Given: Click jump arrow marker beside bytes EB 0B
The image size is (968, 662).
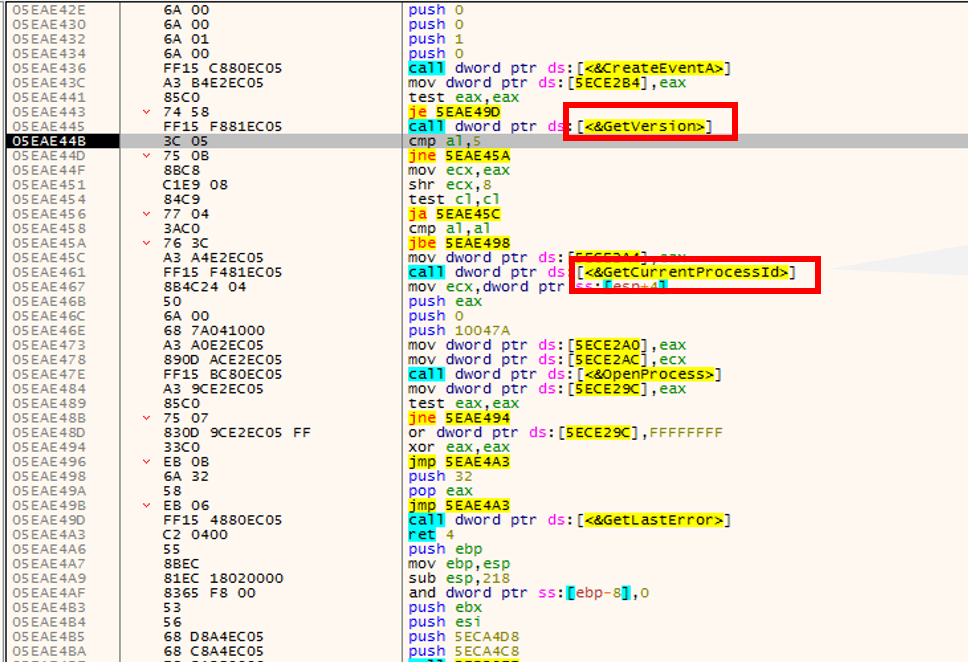Looking at the screenshot, I should click(146, 462).
